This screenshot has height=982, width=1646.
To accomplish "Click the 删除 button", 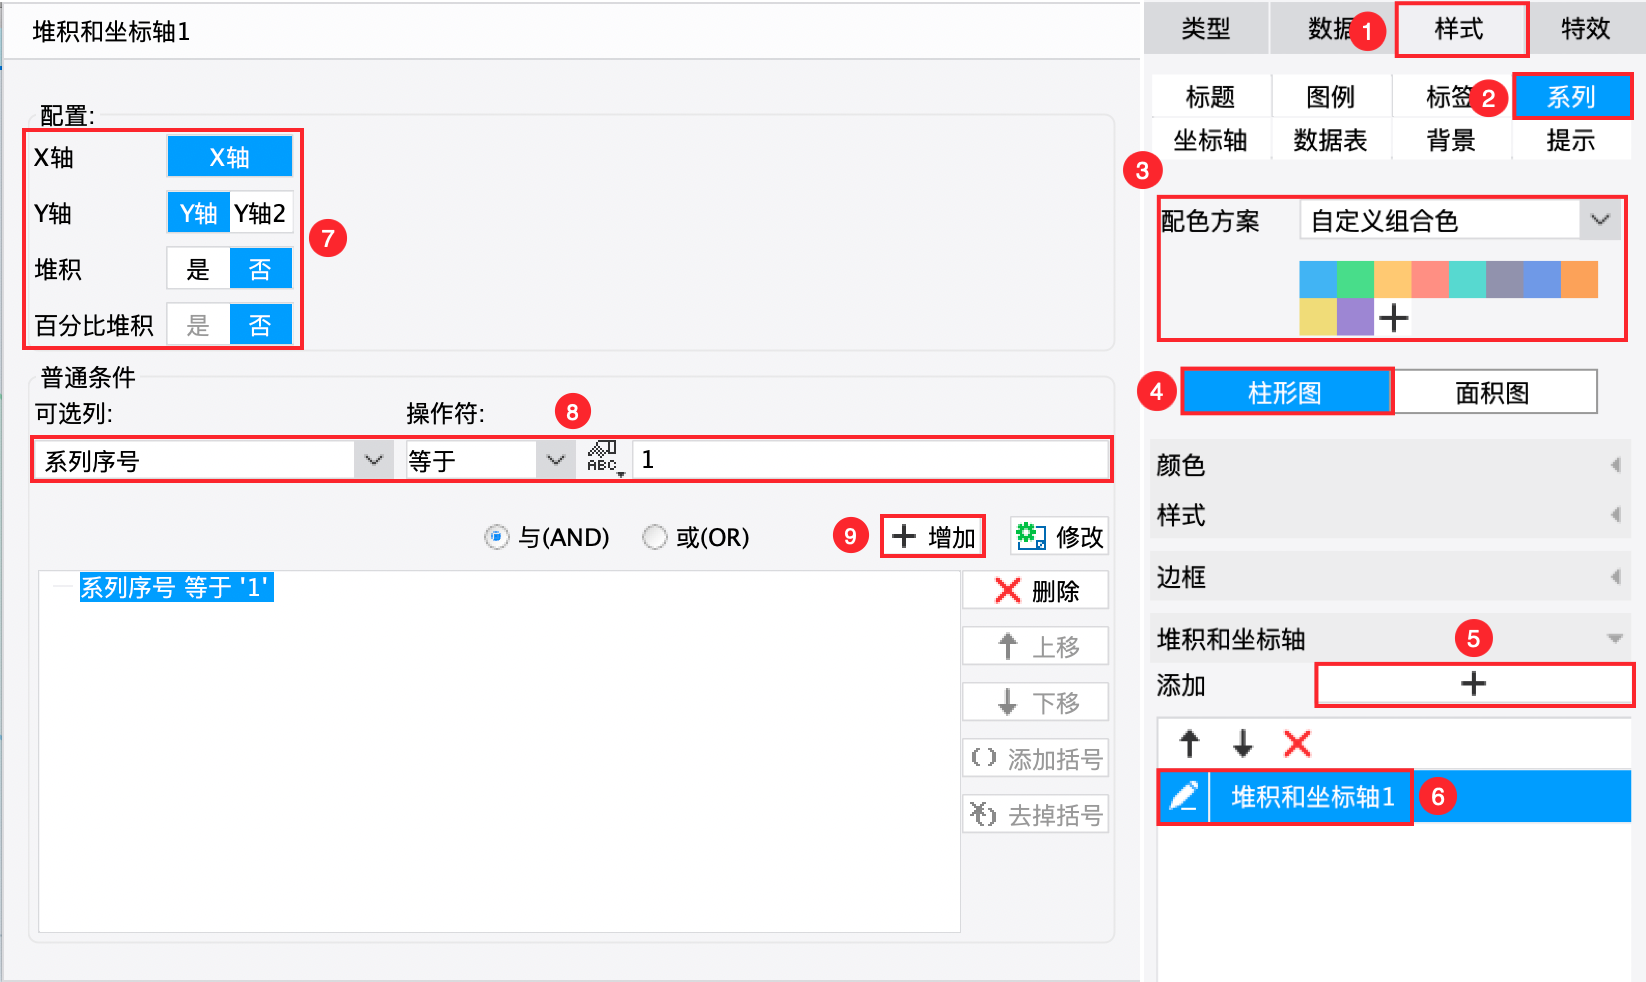I will [1035, 591].
